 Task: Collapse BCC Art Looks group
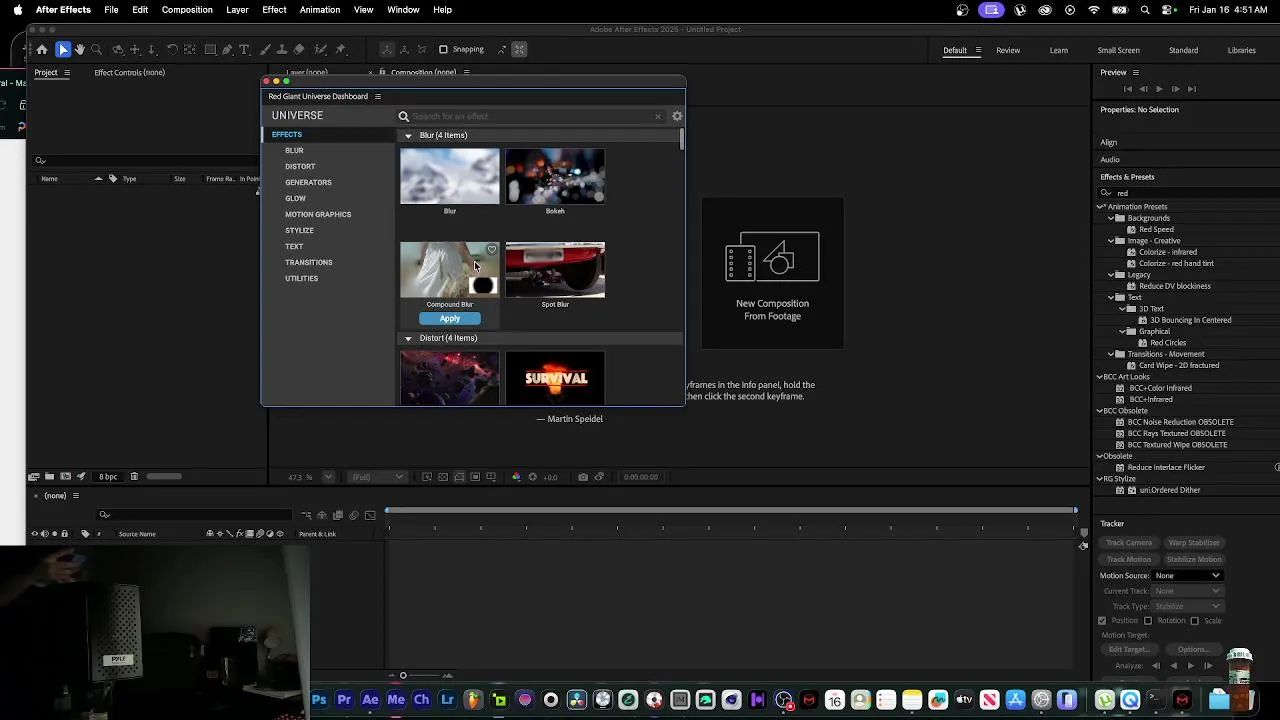point(1100,377)
